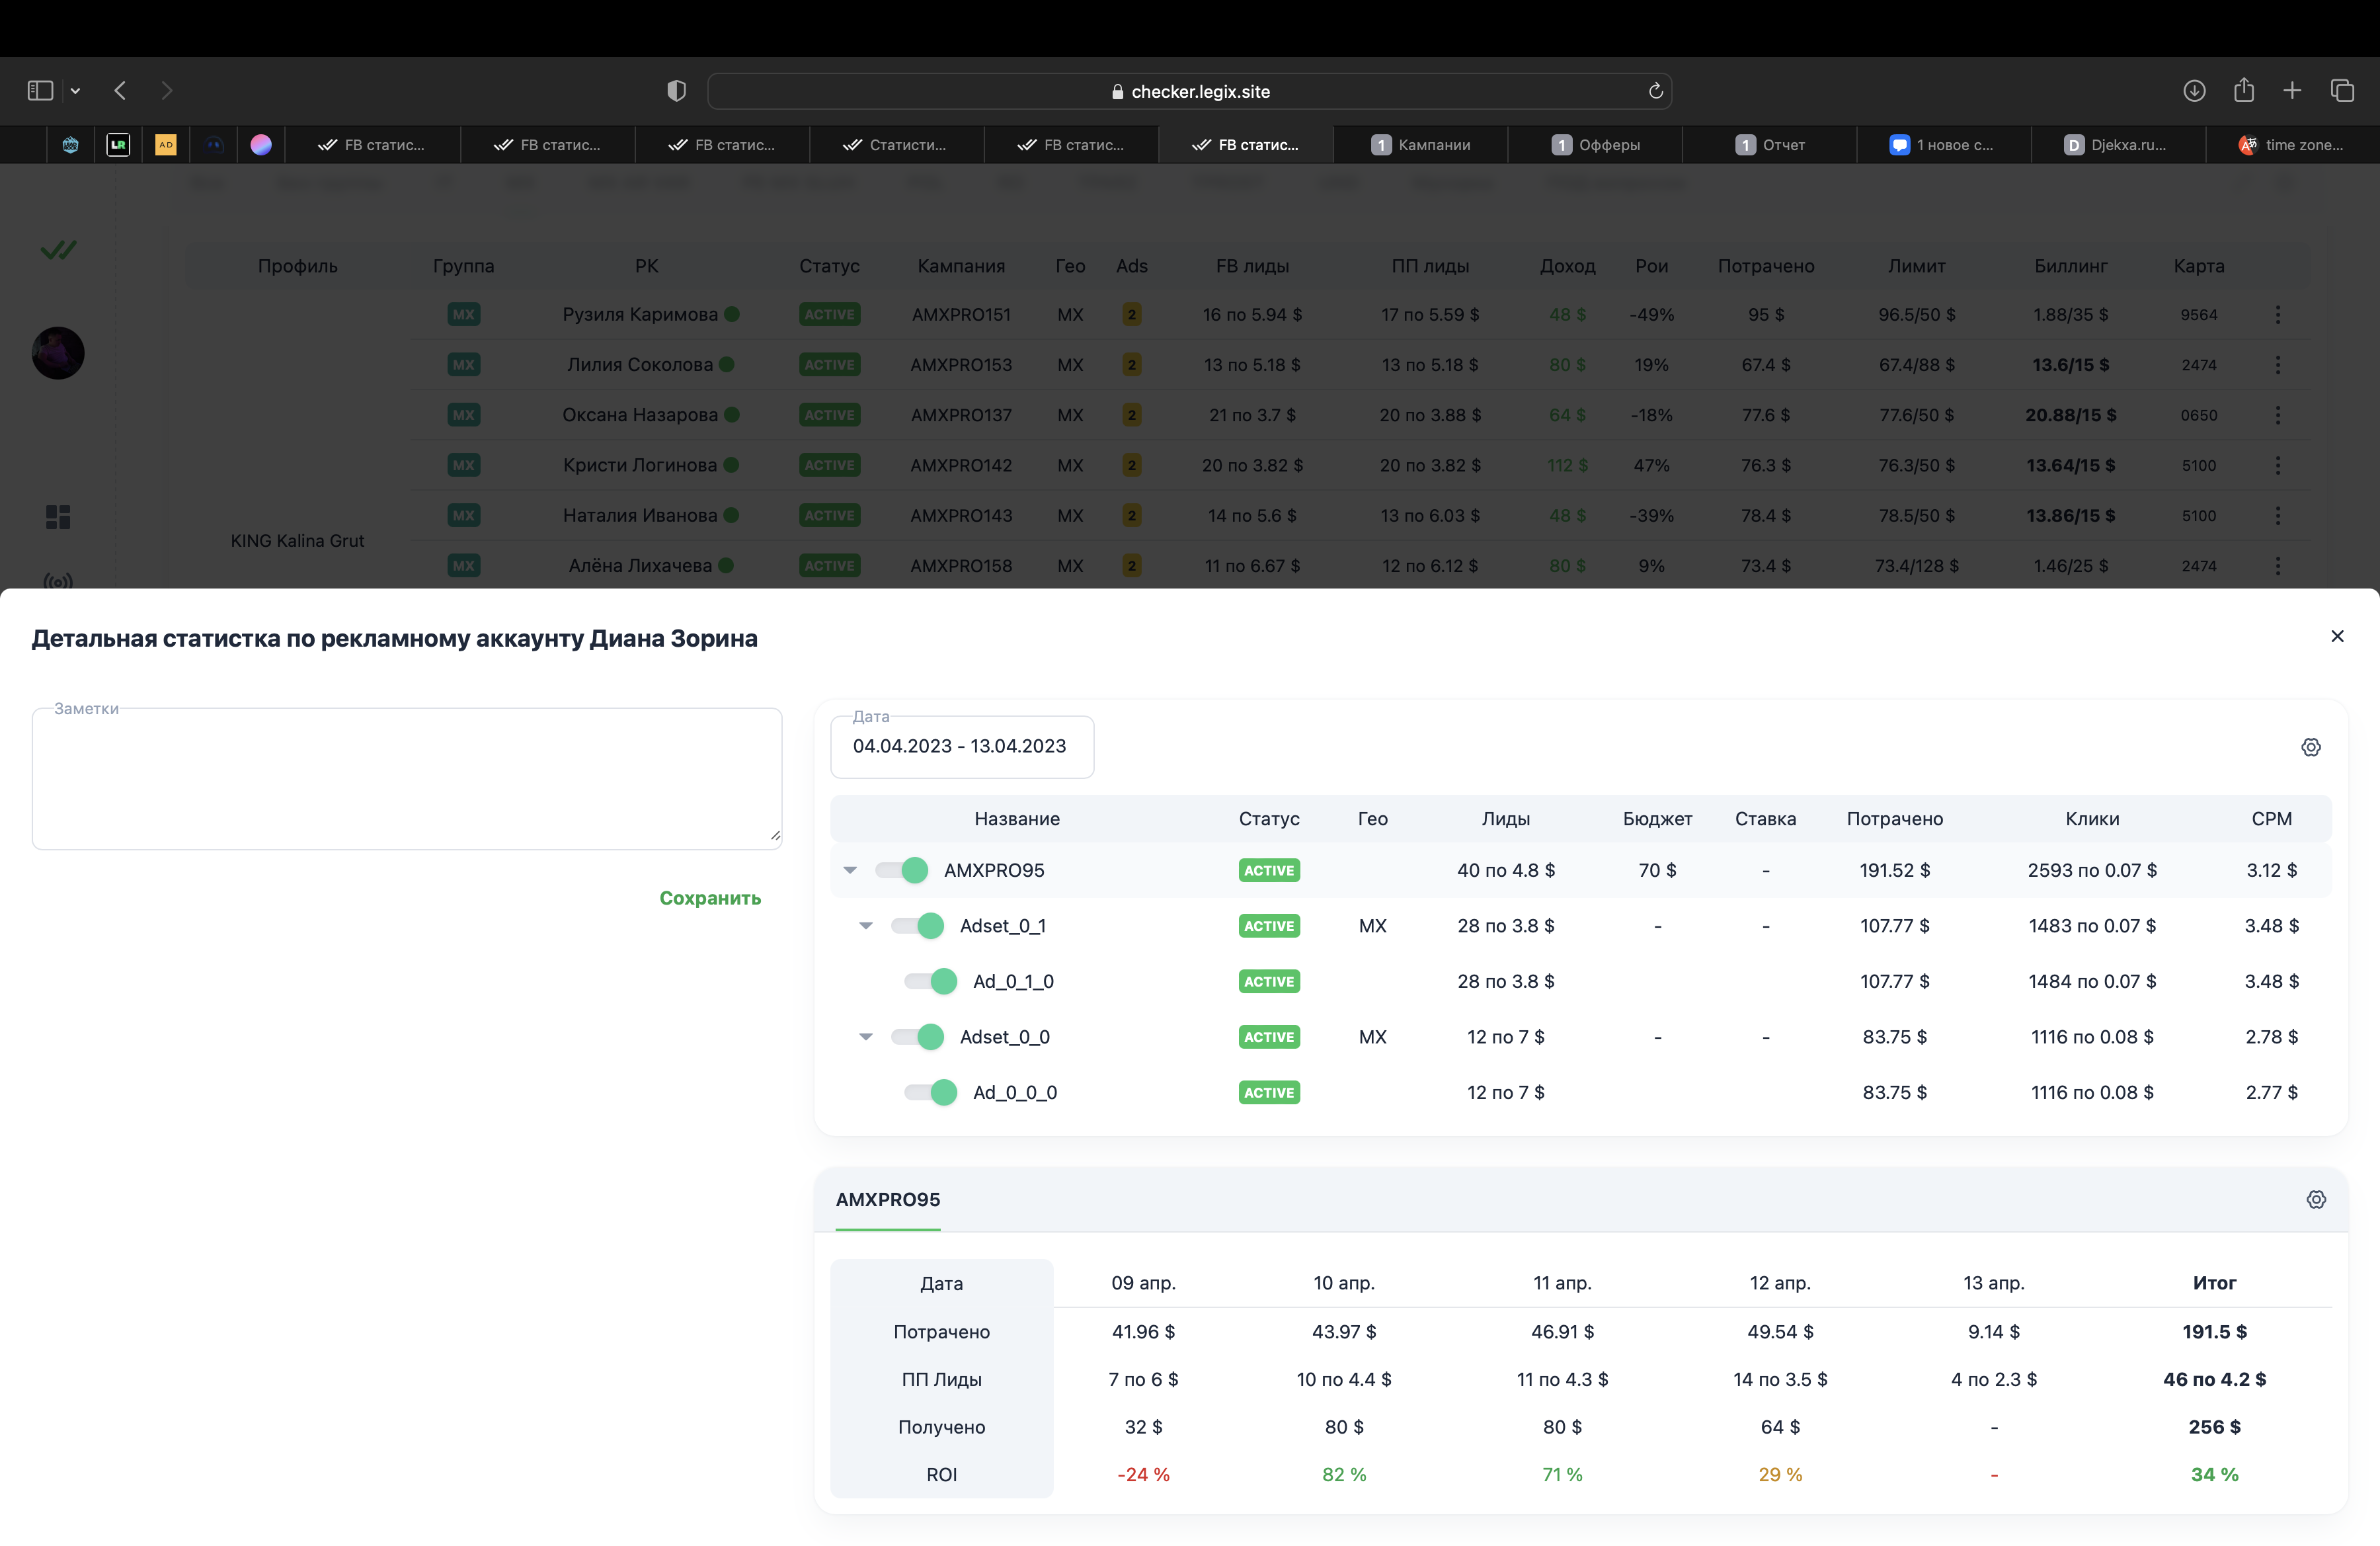Open row menu for AMXPRO137
Screen dimensions: 2380x1546
tap(2278, 414)
